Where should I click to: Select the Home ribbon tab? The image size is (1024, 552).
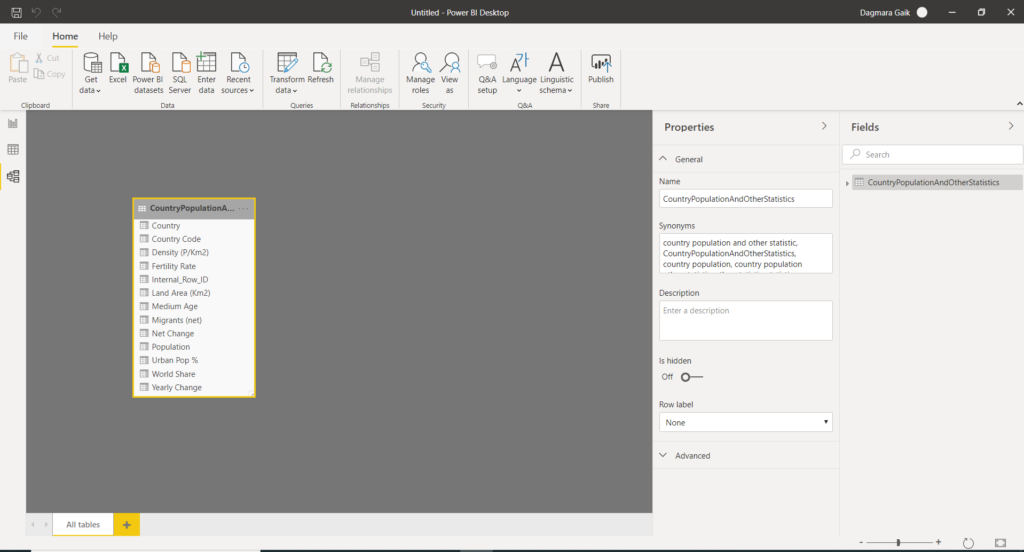pyautogui.click(x=65, y=37)
